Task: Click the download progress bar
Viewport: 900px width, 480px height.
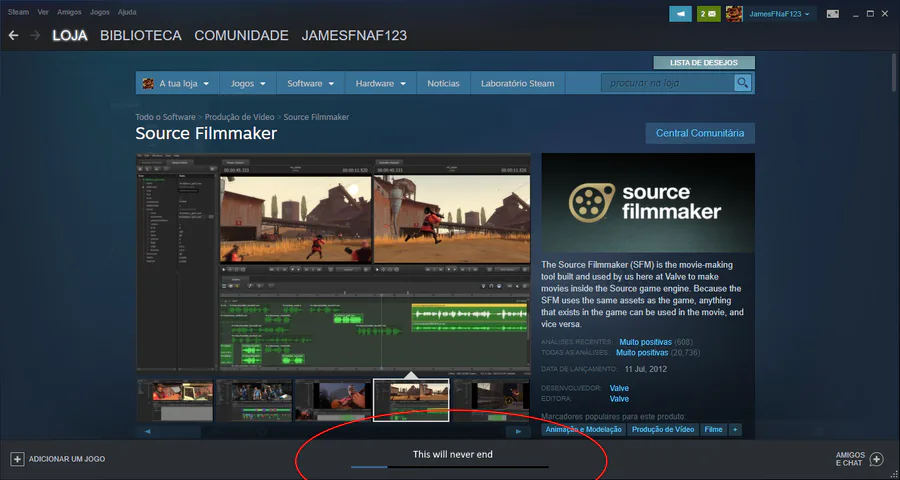Action: click(x=450, y=467)
